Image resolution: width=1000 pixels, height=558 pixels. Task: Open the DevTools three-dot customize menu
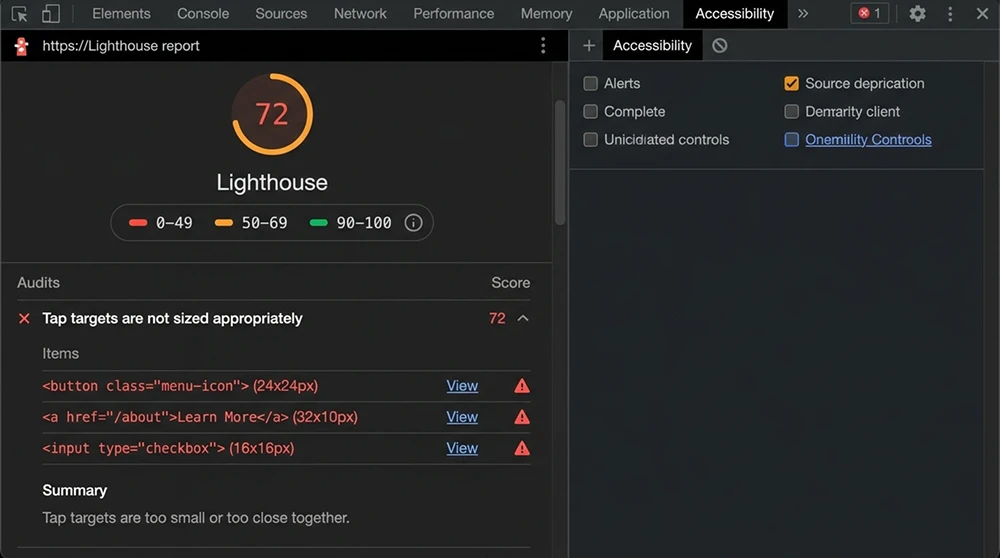950,13
